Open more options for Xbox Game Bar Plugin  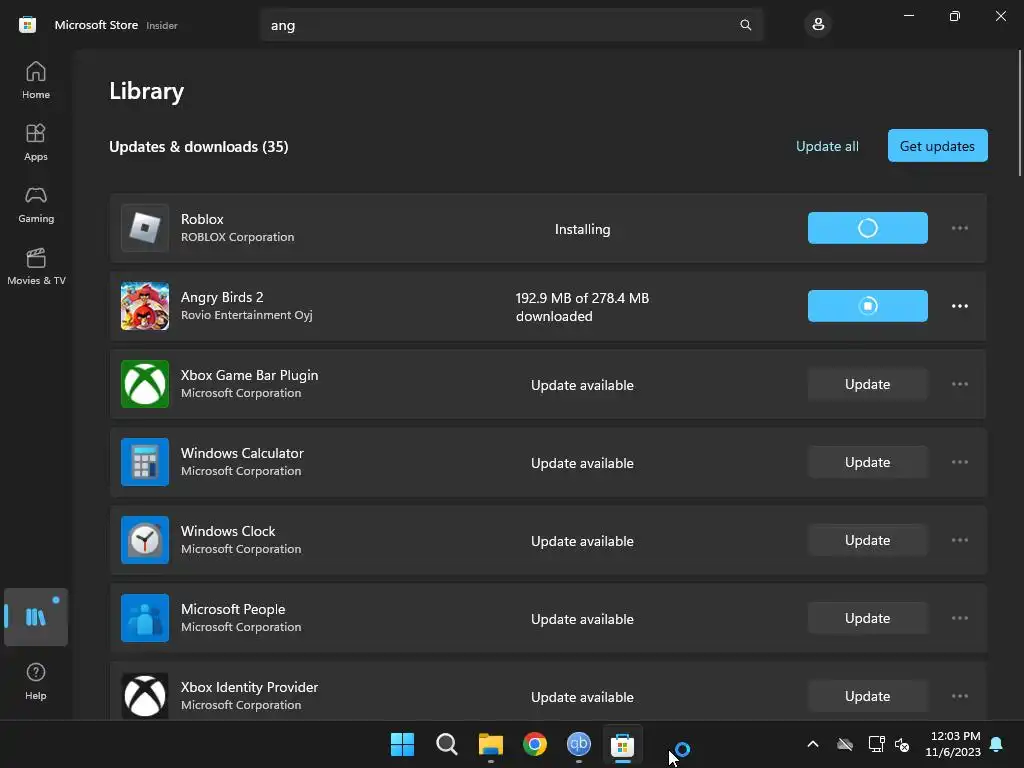pos(959,384)
